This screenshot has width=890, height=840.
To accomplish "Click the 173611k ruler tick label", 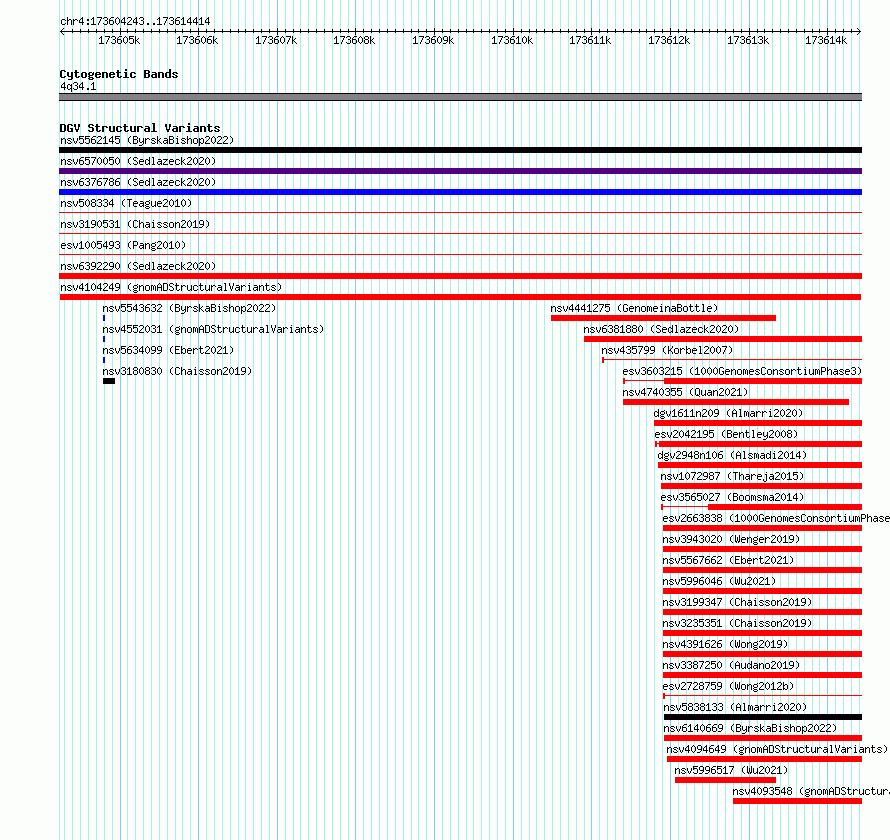I will (590, 40).
